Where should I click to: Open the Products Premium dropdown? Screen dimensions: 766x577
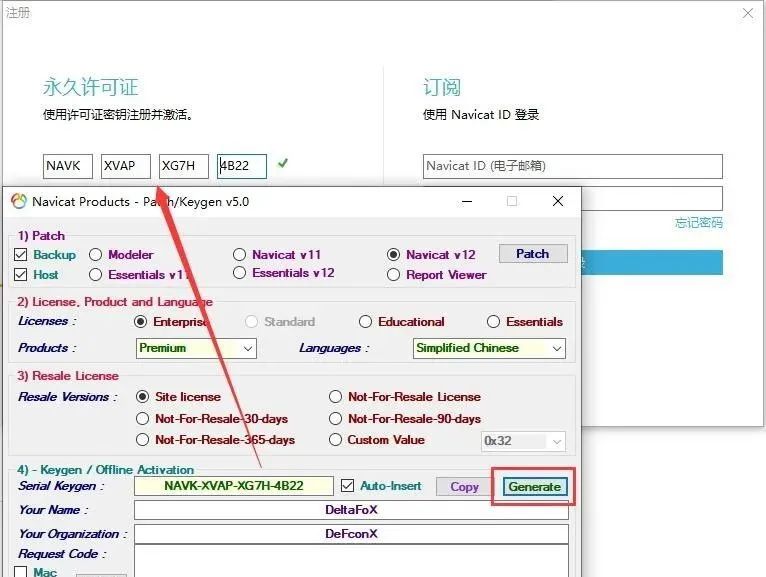point(196,348)
